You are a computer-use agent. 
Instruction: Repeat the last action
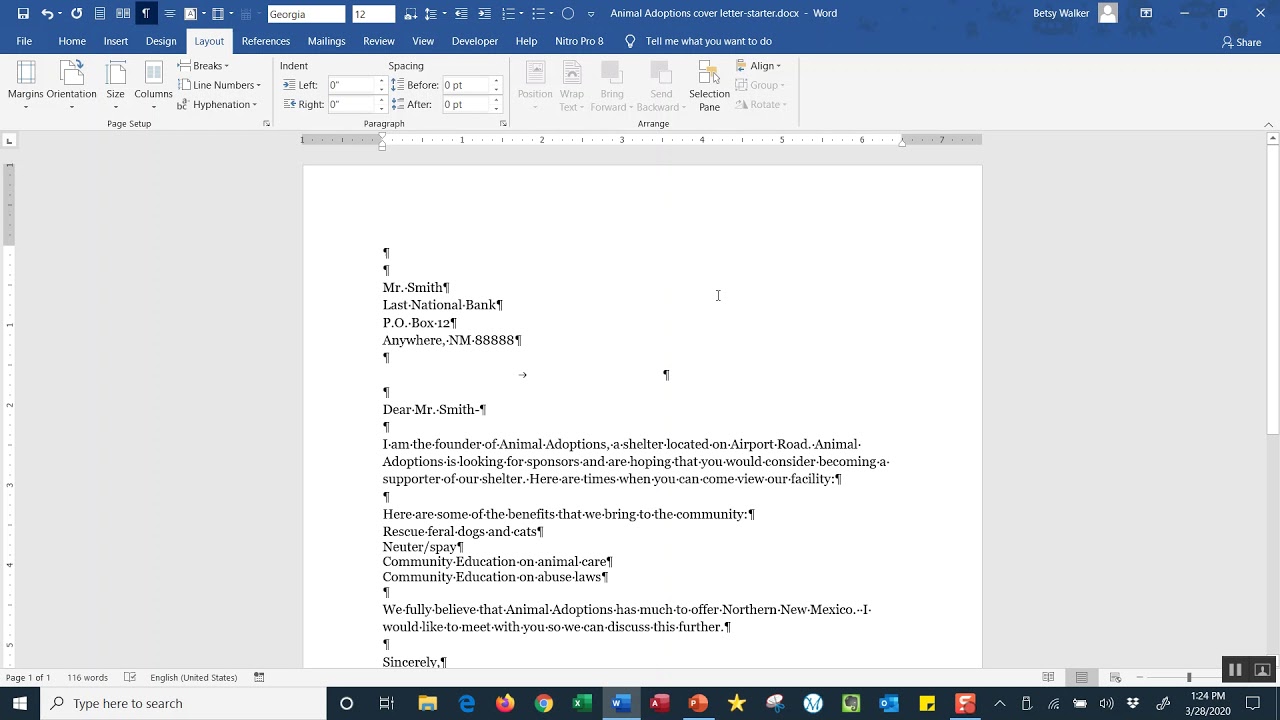(76, 13)
